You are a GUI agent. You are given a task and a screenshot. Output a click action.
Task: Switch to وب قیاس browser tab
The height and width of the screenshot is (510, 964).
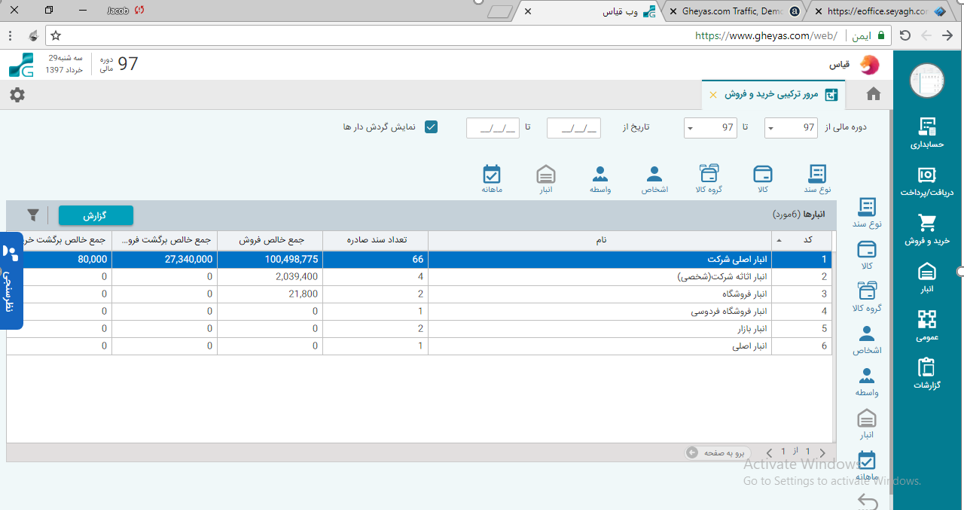pos(590,11)
